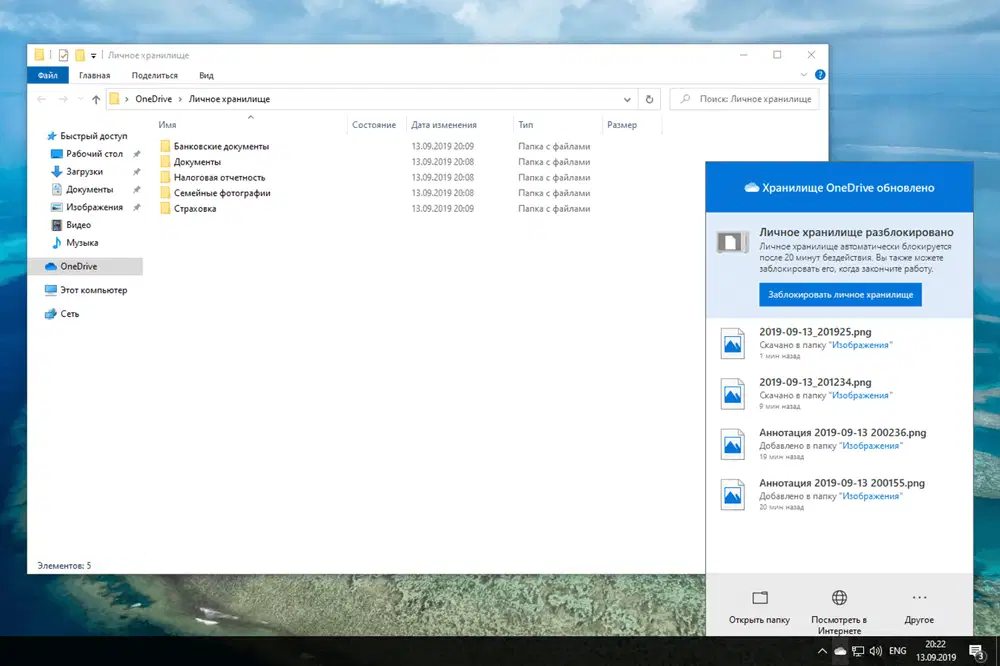Click the back navigation arrow
The image size is (1000, 666).
[40, 98]
